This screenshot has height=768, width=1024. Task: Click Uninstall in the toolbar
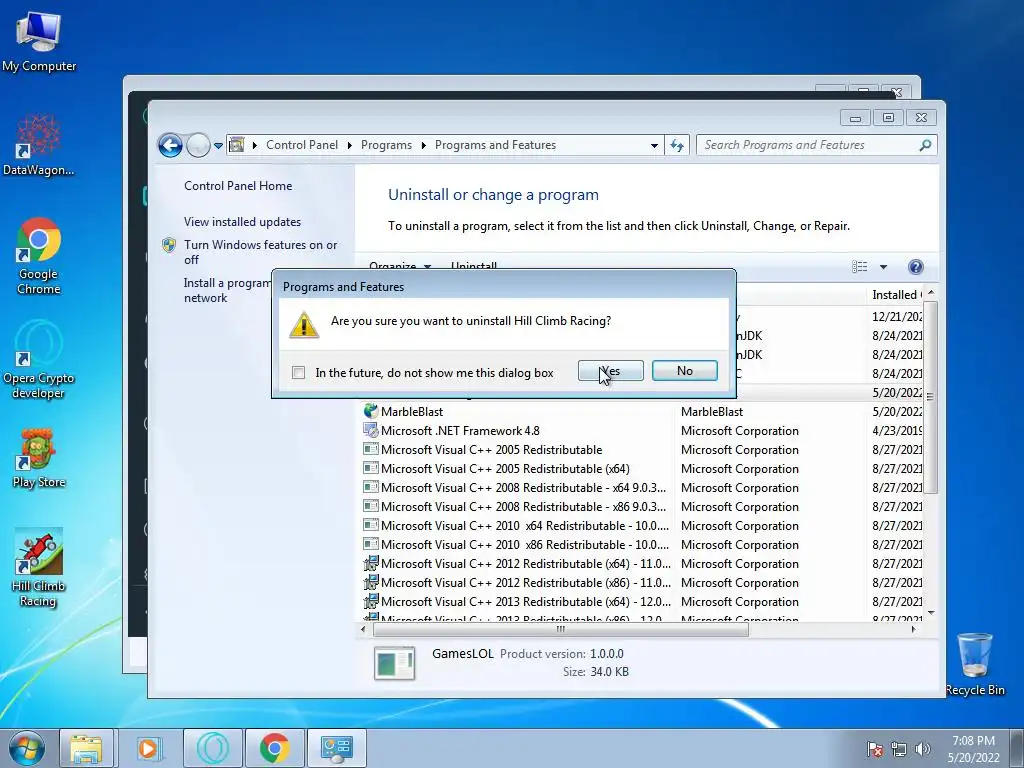coord(473,266)
